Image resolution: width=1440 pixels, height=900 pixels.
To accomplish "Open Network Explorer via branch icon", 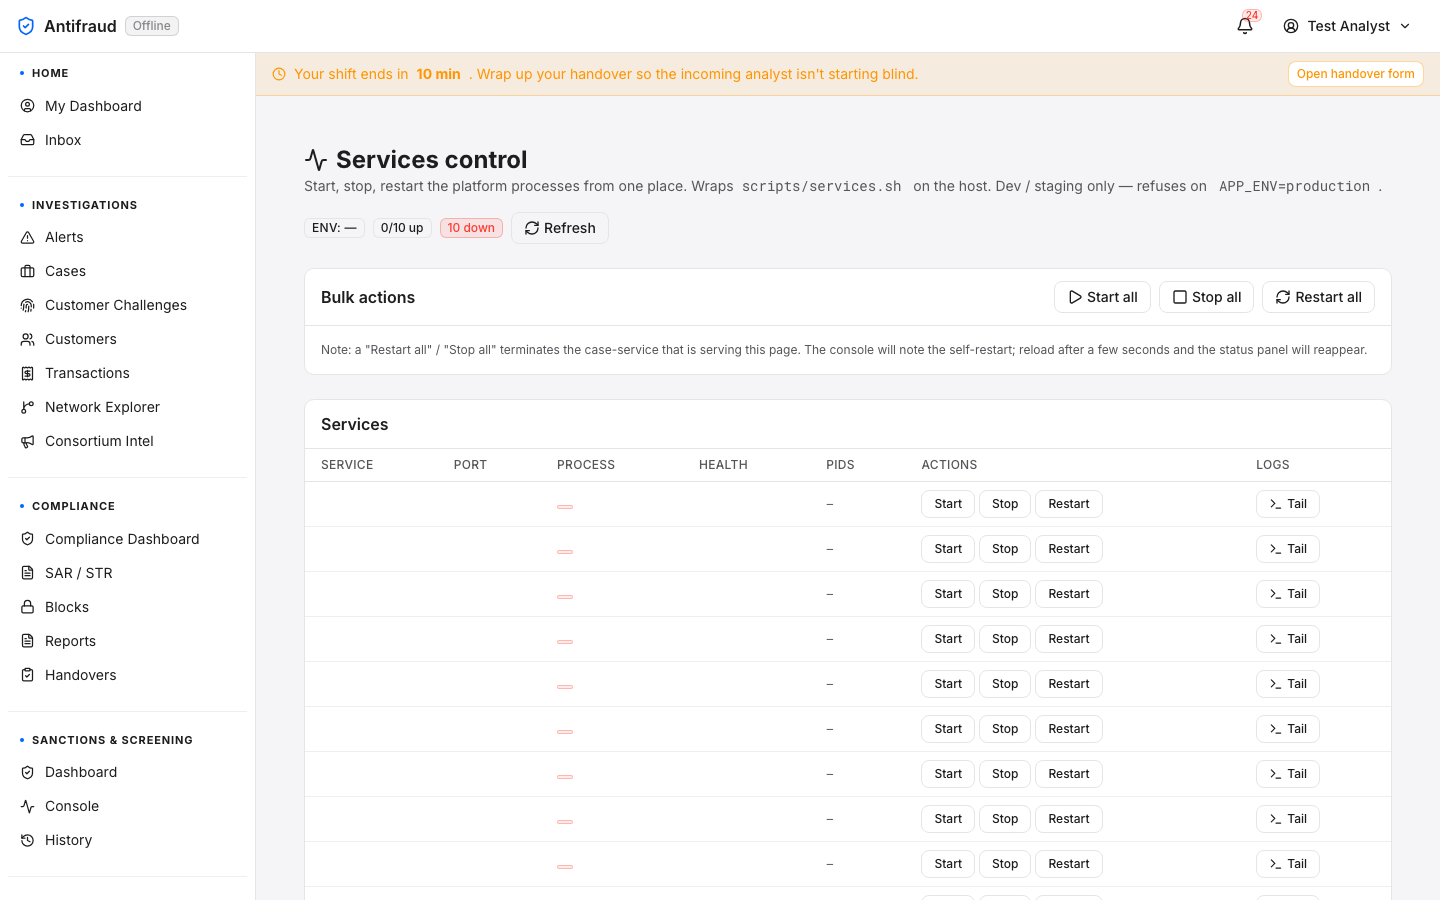I will [x=28, y=407].
